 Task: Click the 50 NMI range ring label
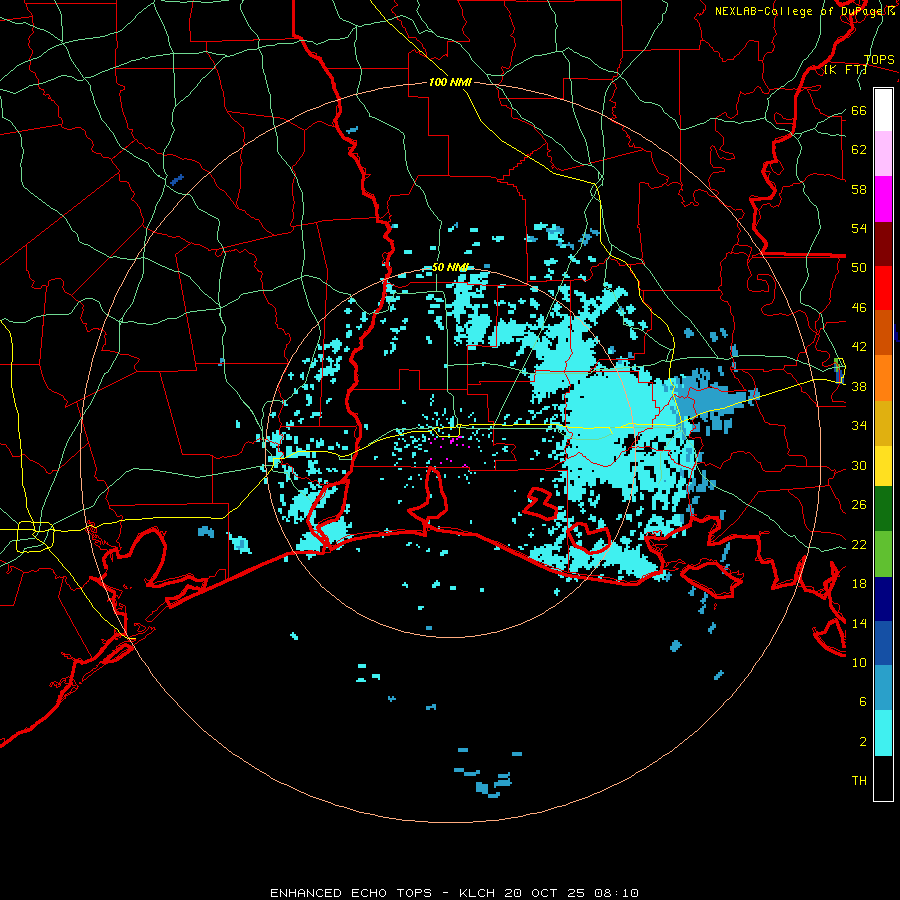coord(450,267)
